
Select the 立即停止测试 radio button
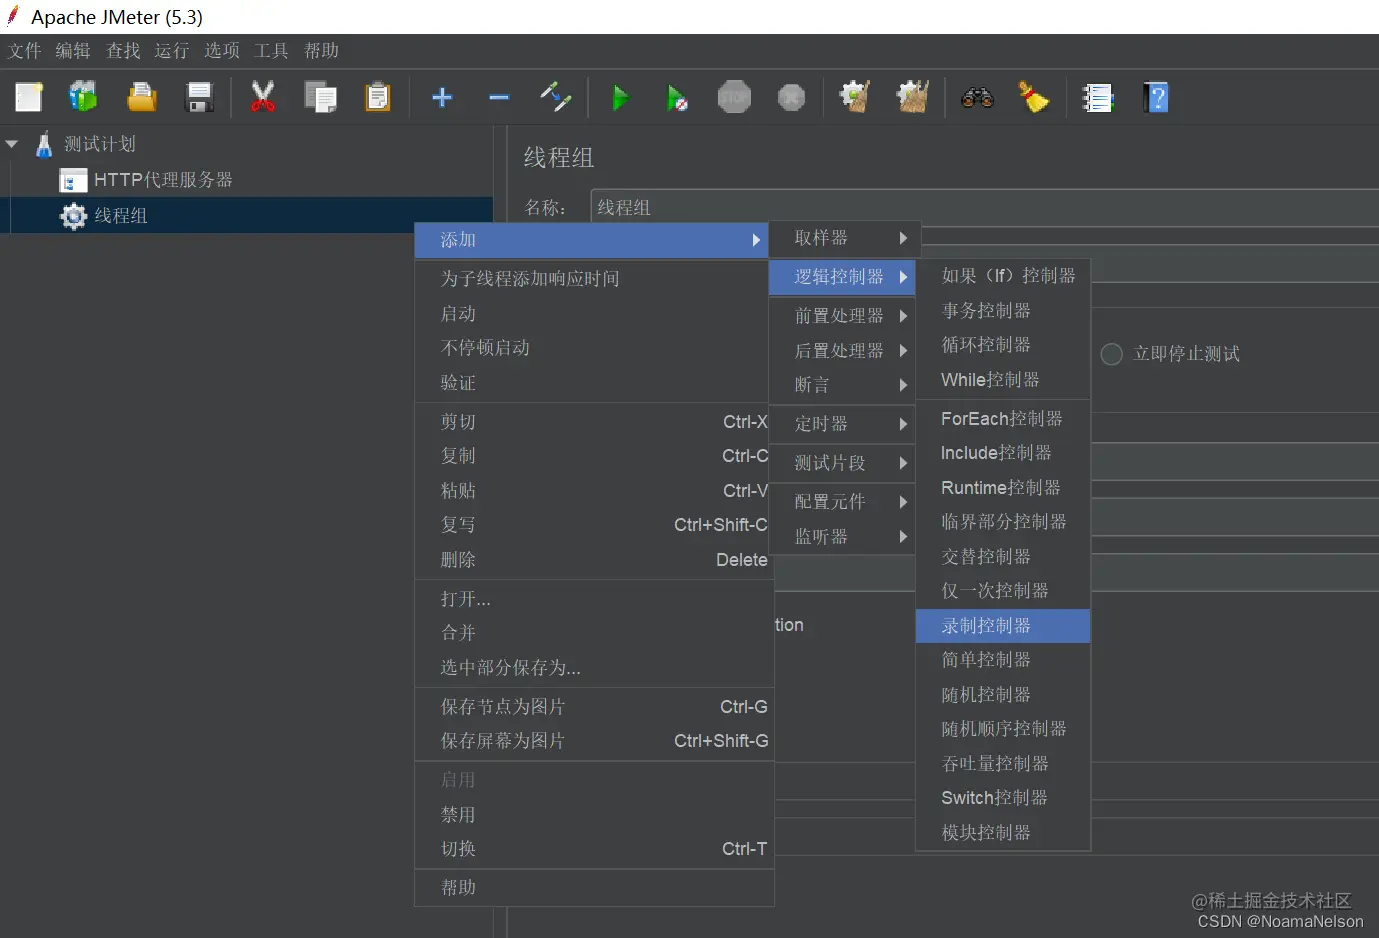click(1110, 353)
